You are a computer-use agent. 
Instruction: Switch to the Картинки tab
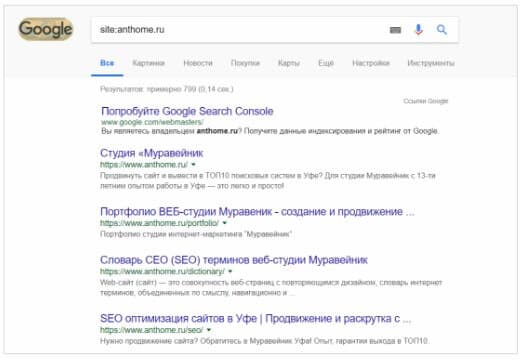(148, 63)
